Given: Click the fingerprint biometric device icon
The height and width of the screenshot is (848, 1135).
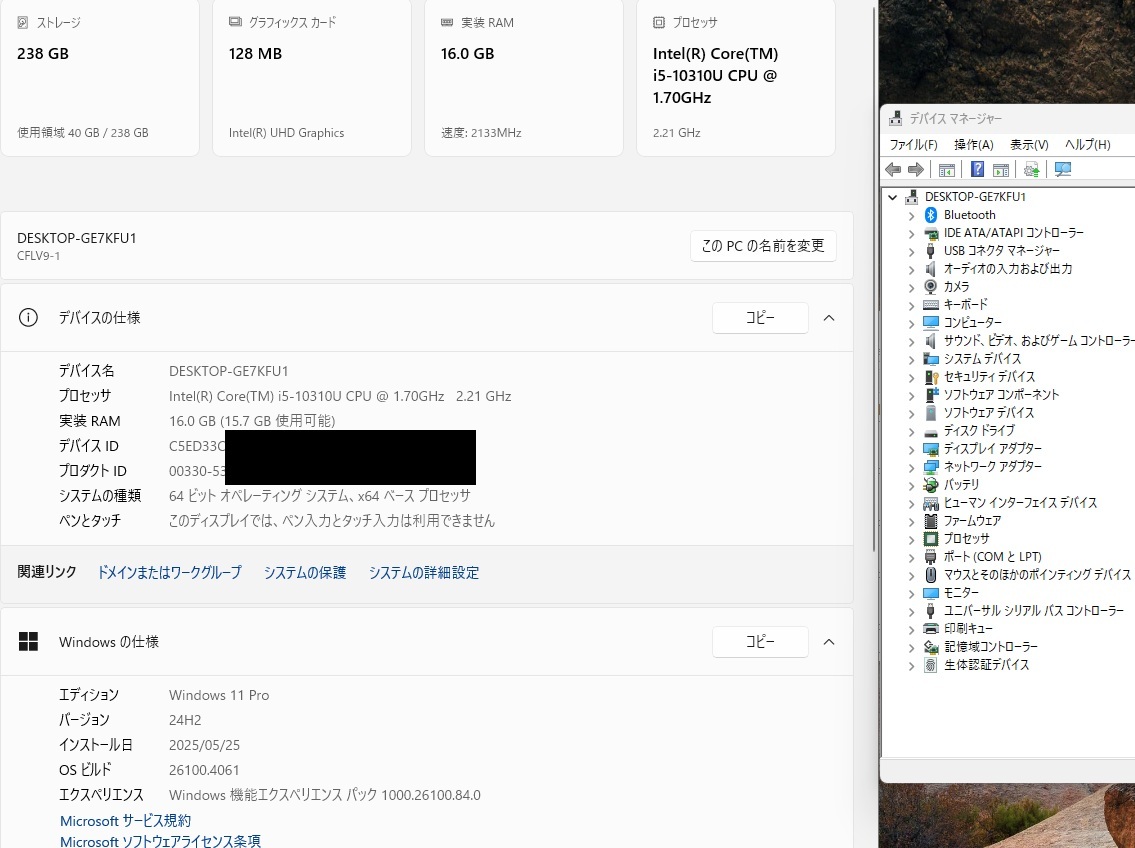Looking at the screenshot, I should pyautogui.click(x=931, y=664).
